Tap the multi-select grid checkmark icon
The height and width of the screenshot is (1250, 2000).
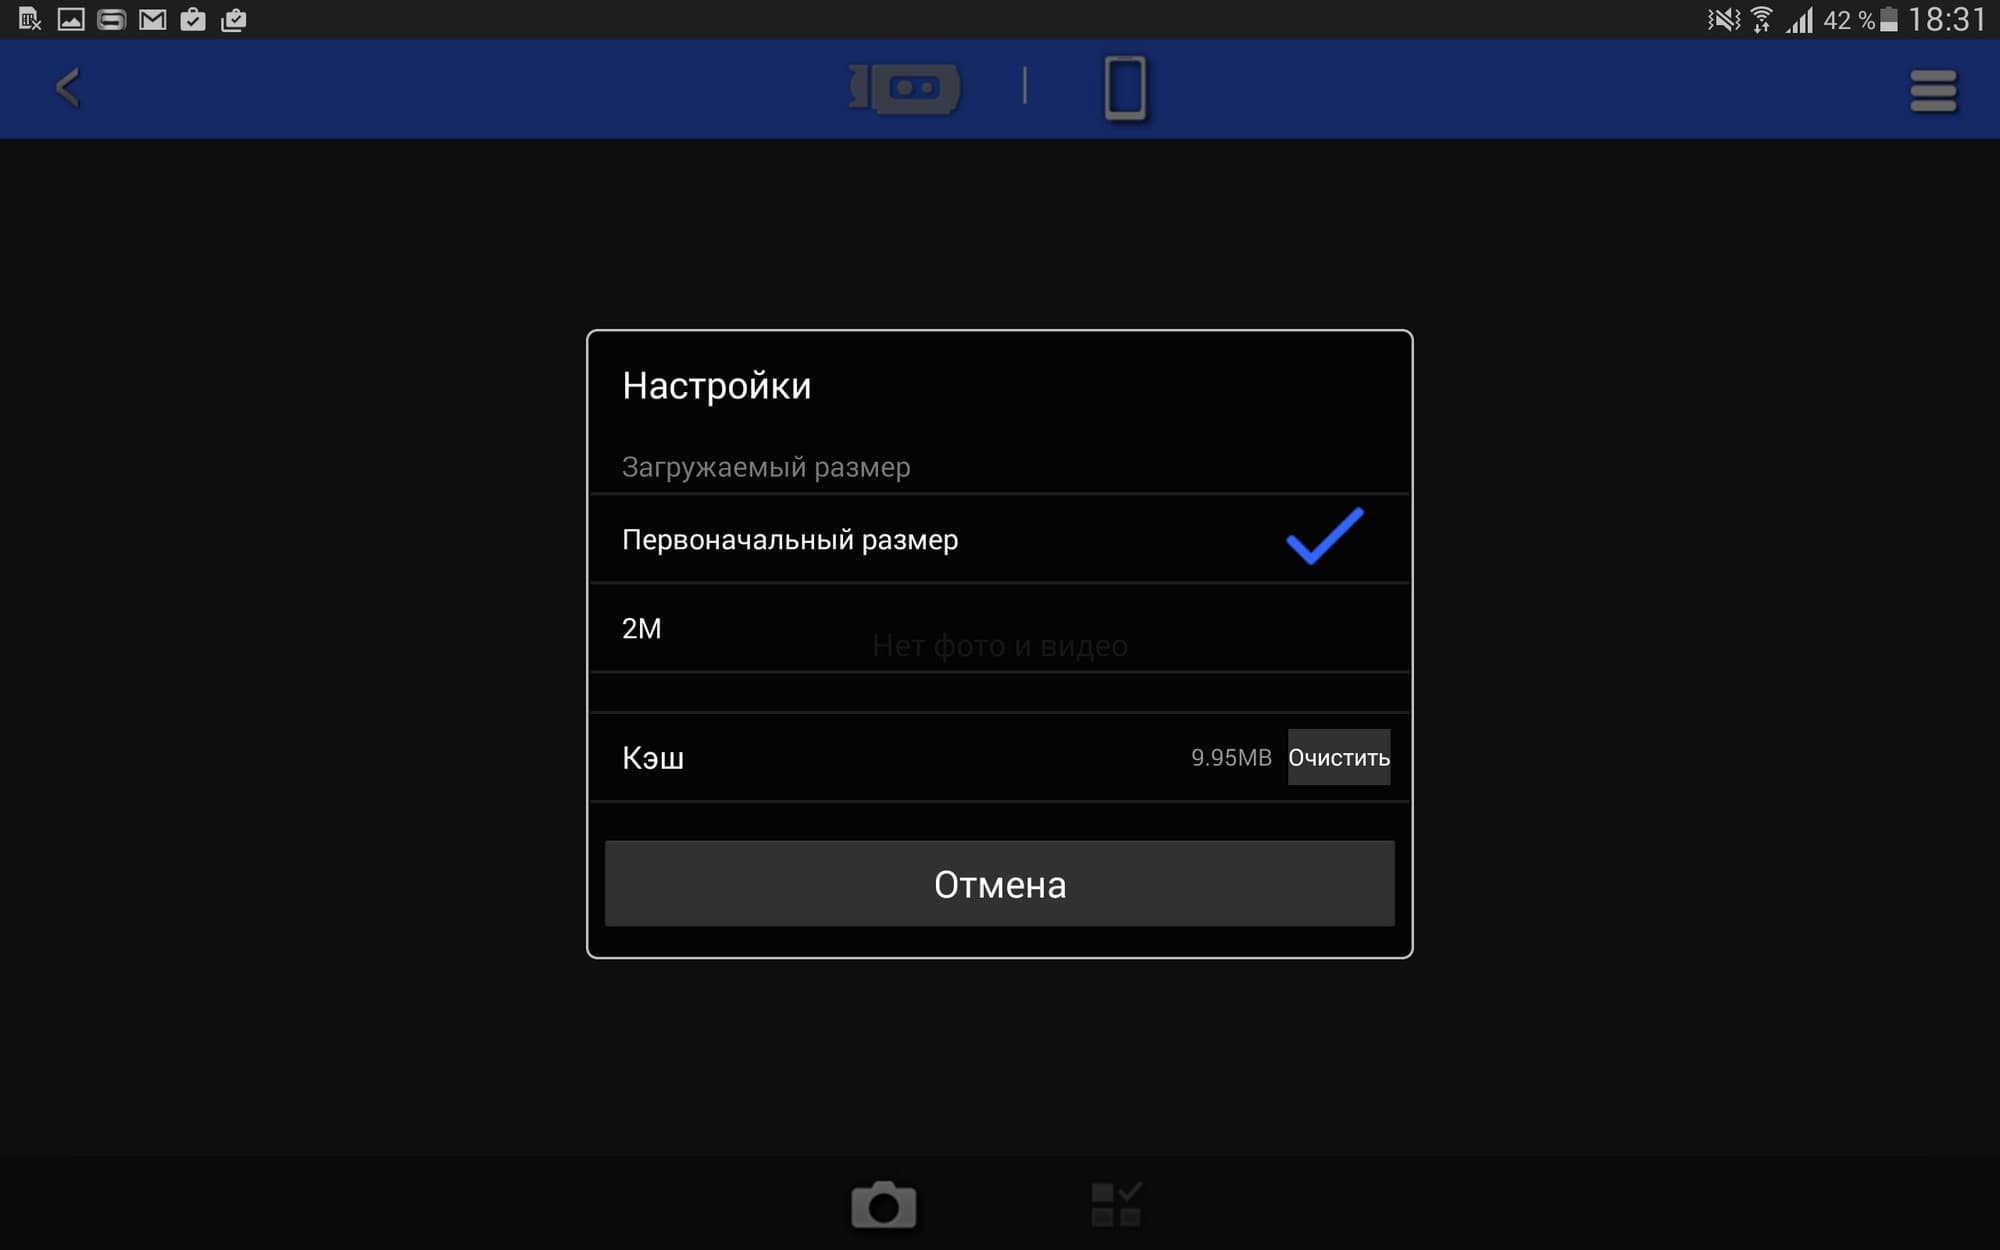pos(1116,1203)
